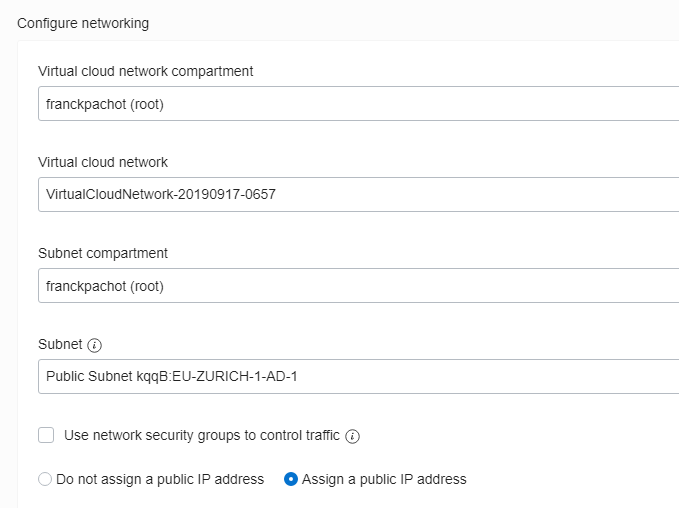Click the Virtual cloud network field label
Viewport: 679px width, 508px height.
click(x=103, y=162)
